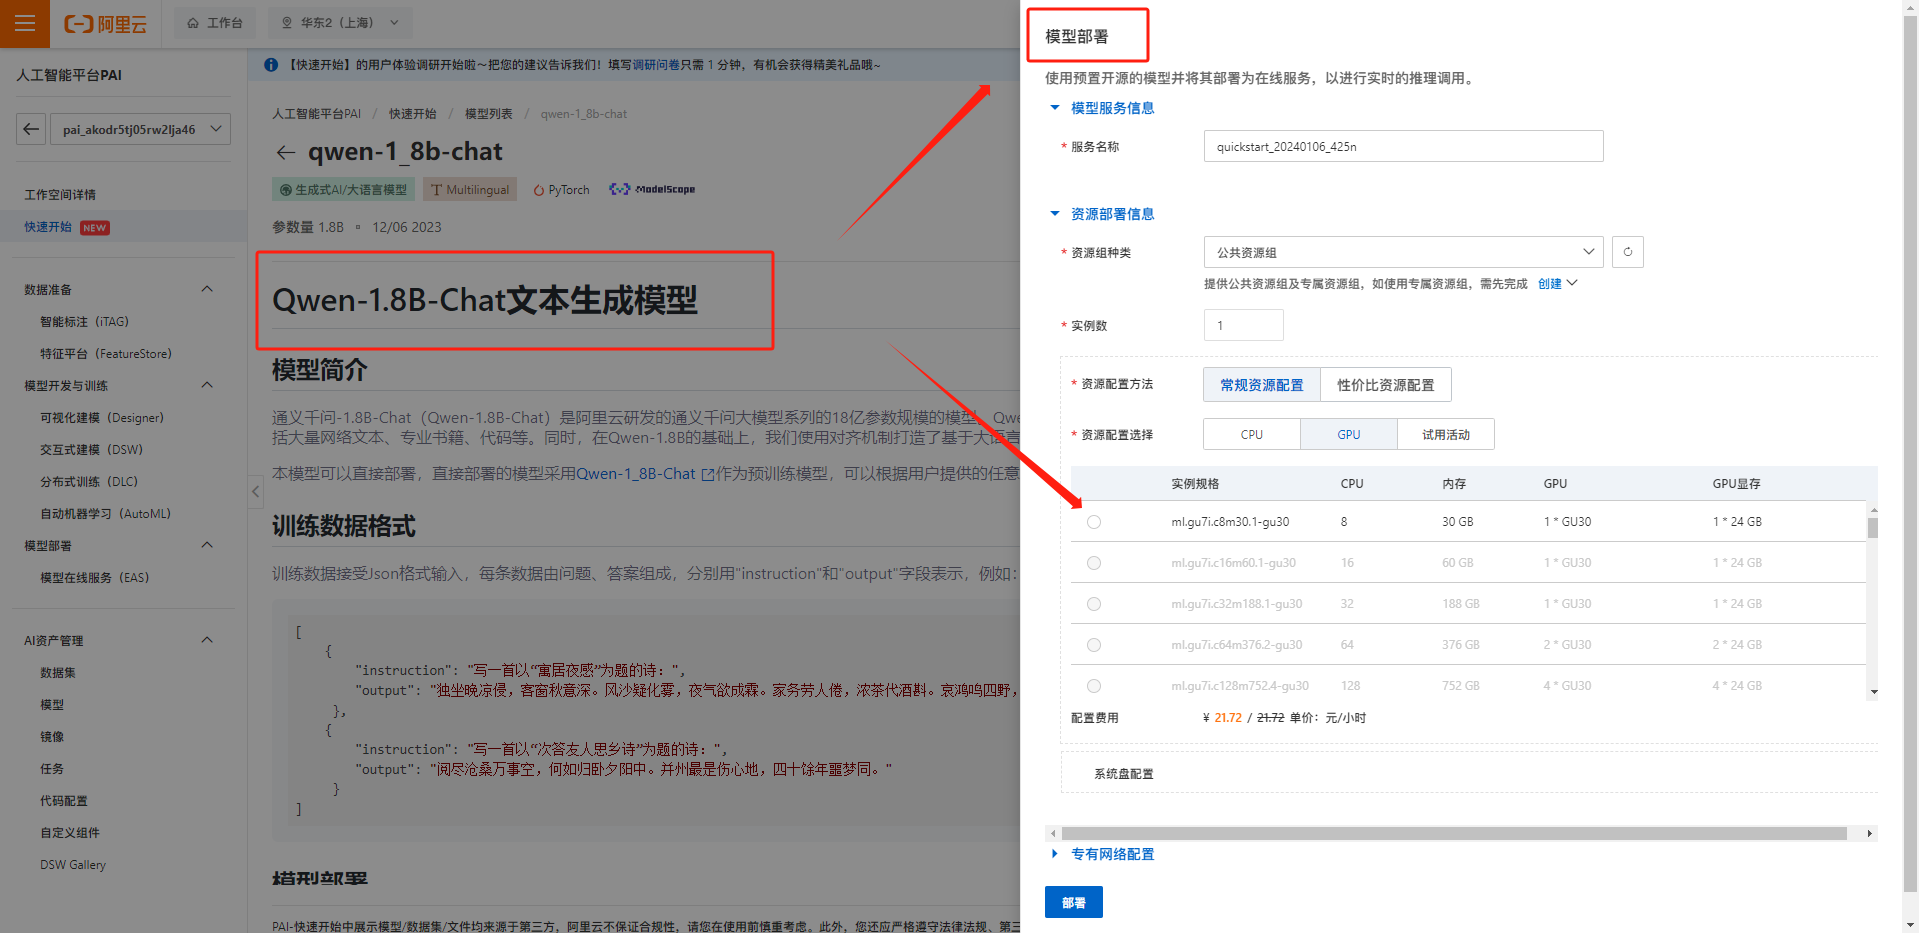
Task: Open 可视化建模（Designer）
Action: [102, 418]
